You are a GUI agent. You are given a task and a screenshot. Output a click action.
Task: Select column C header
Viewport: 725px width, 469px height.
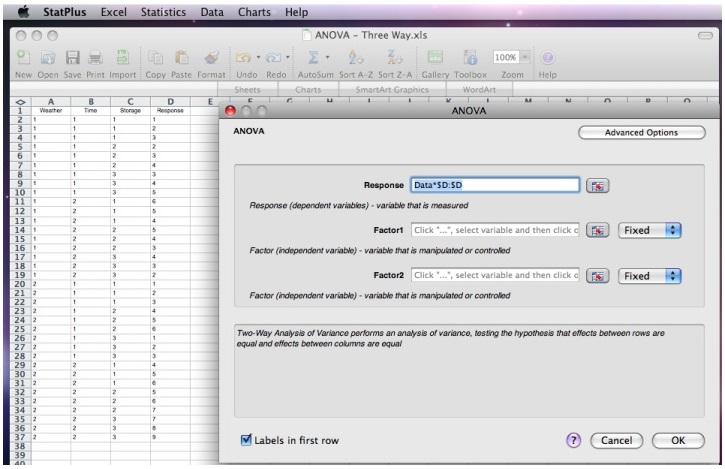click(x=130, y=102)
